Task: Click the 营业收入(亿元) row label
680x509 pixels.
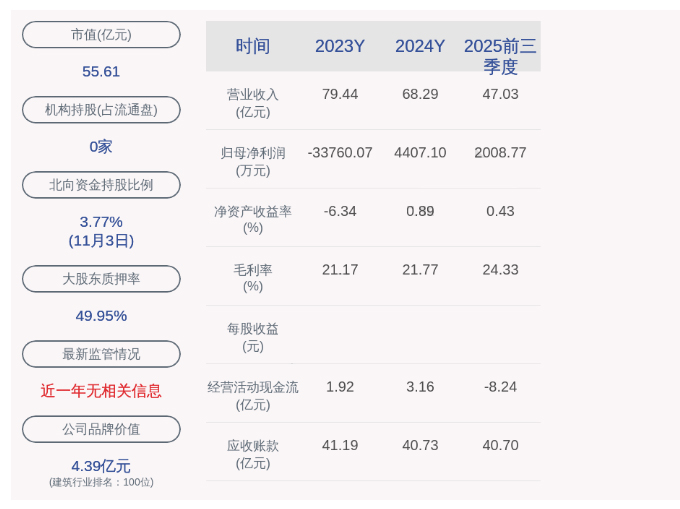Action: 253,103
